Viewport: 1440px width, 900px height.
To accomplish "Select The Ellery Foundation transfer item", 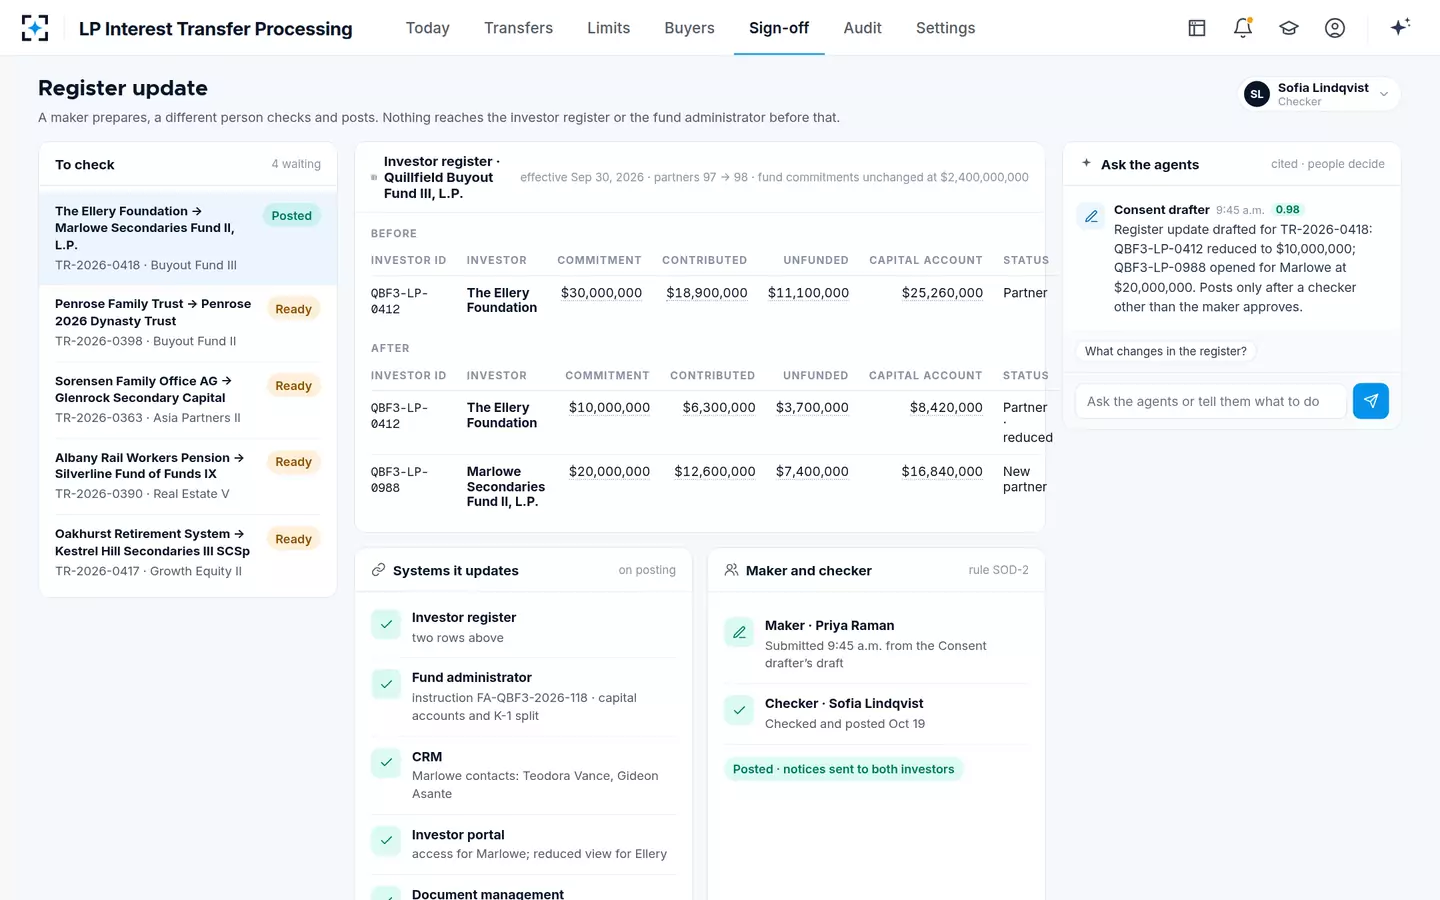I will pos(188,238).
